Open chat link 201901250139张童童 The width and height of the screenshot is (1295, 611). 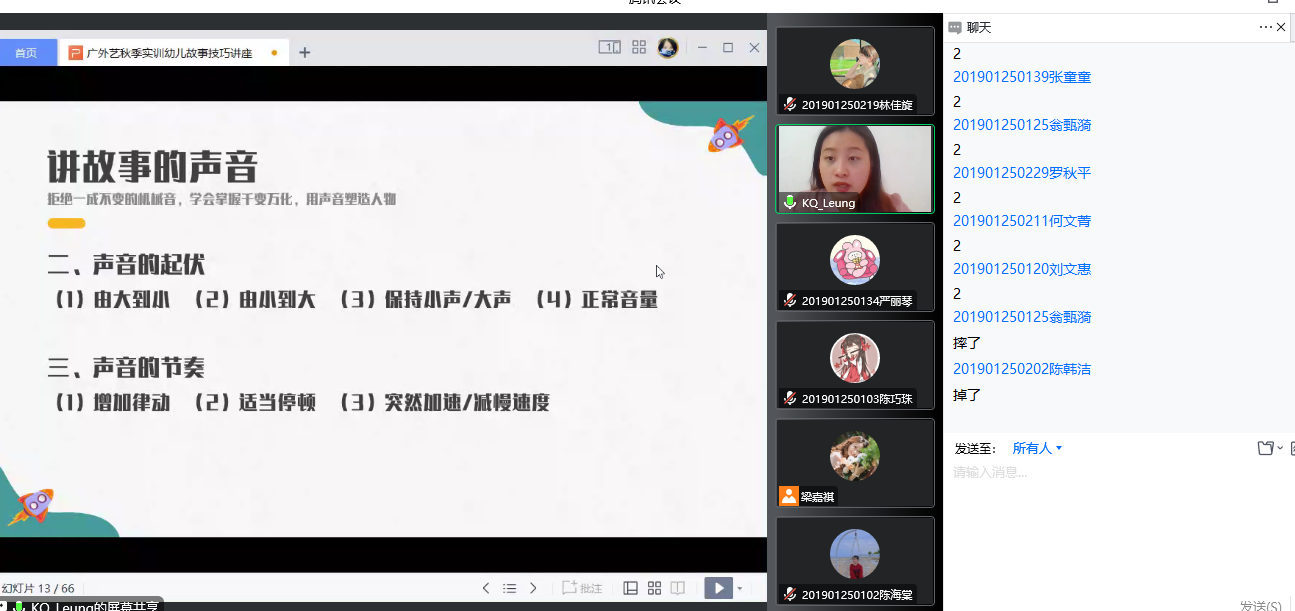tap(1021, 76)
